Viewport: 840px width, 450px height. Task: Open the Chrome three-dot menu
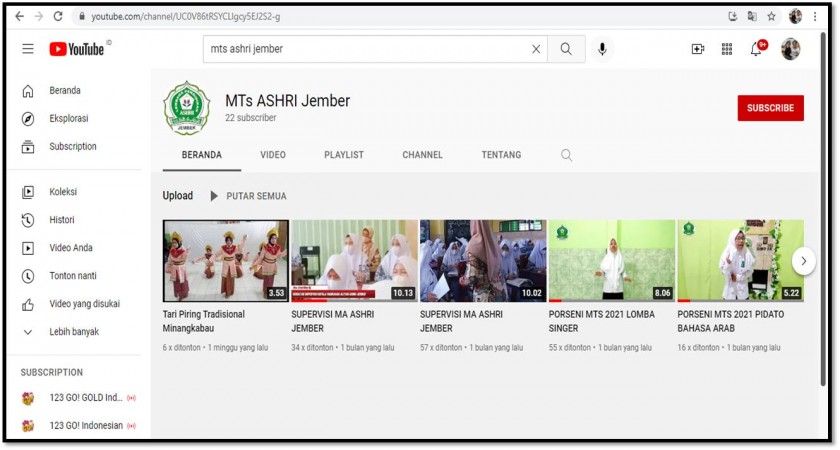tap(815, 17)
